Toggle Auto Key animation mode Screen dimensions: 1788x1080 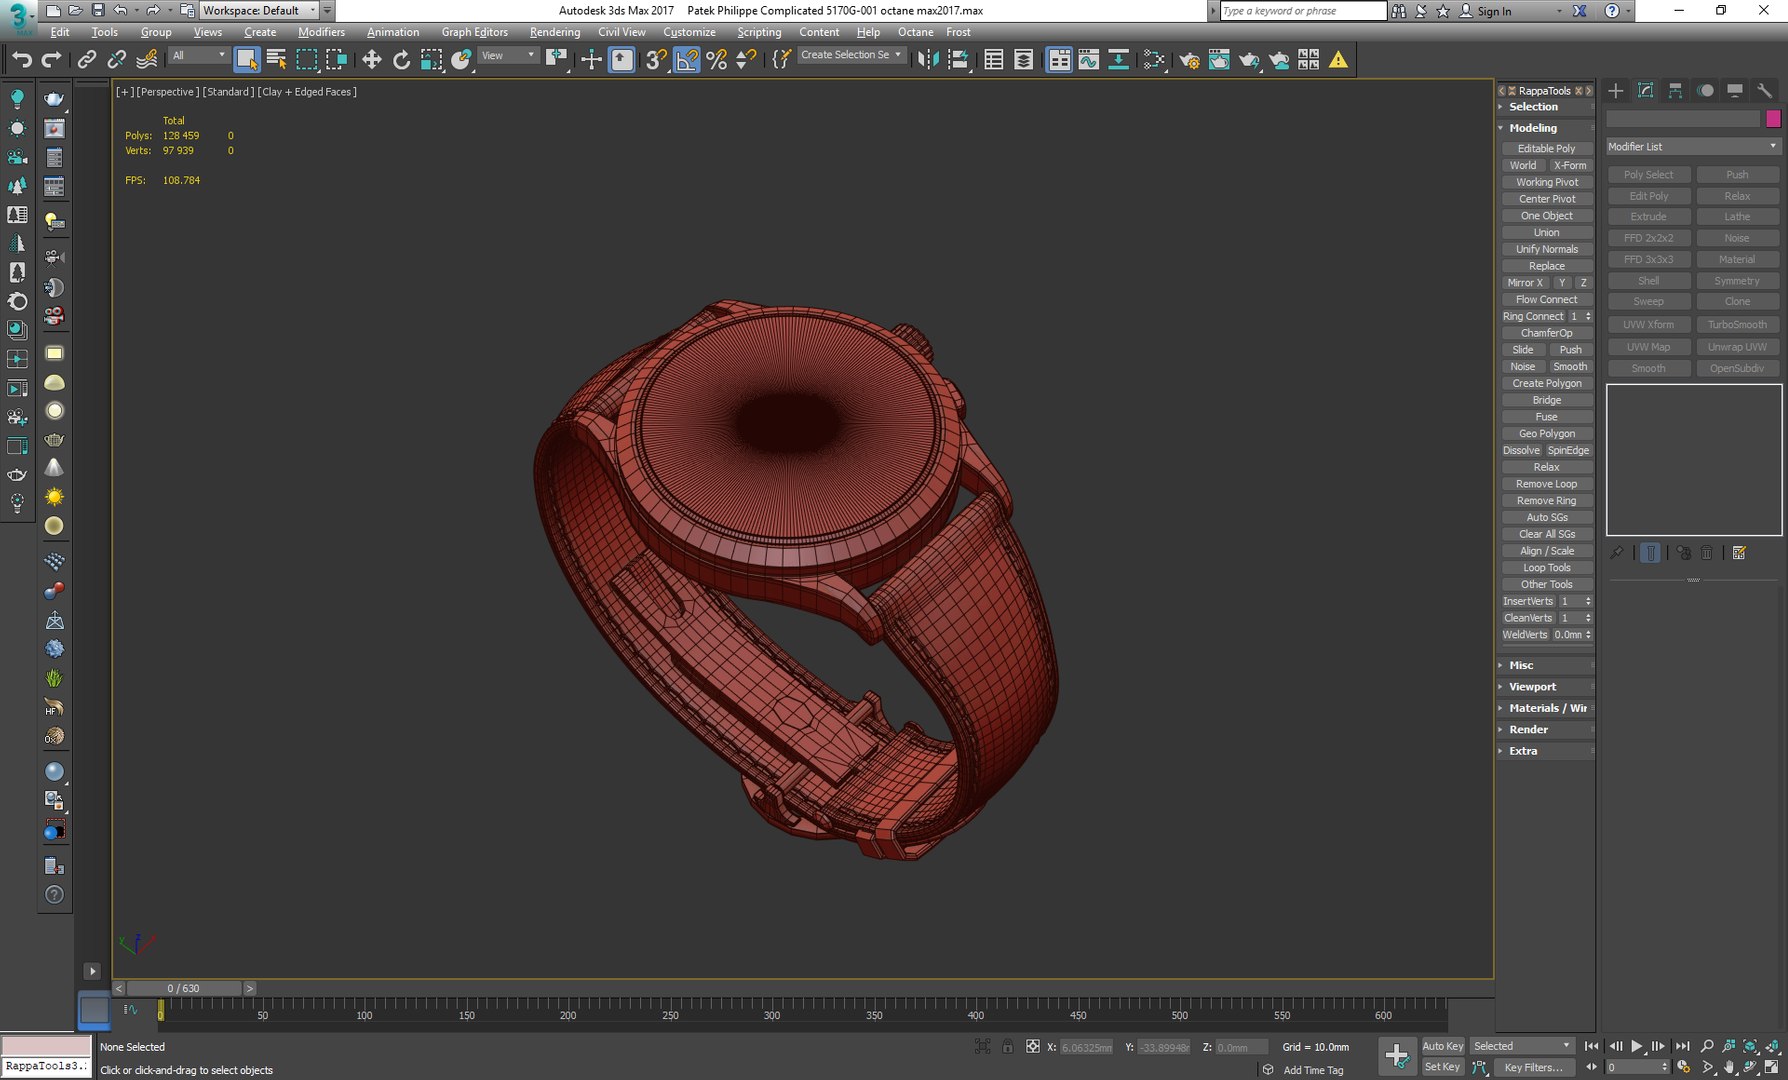click(1442, 1046)
